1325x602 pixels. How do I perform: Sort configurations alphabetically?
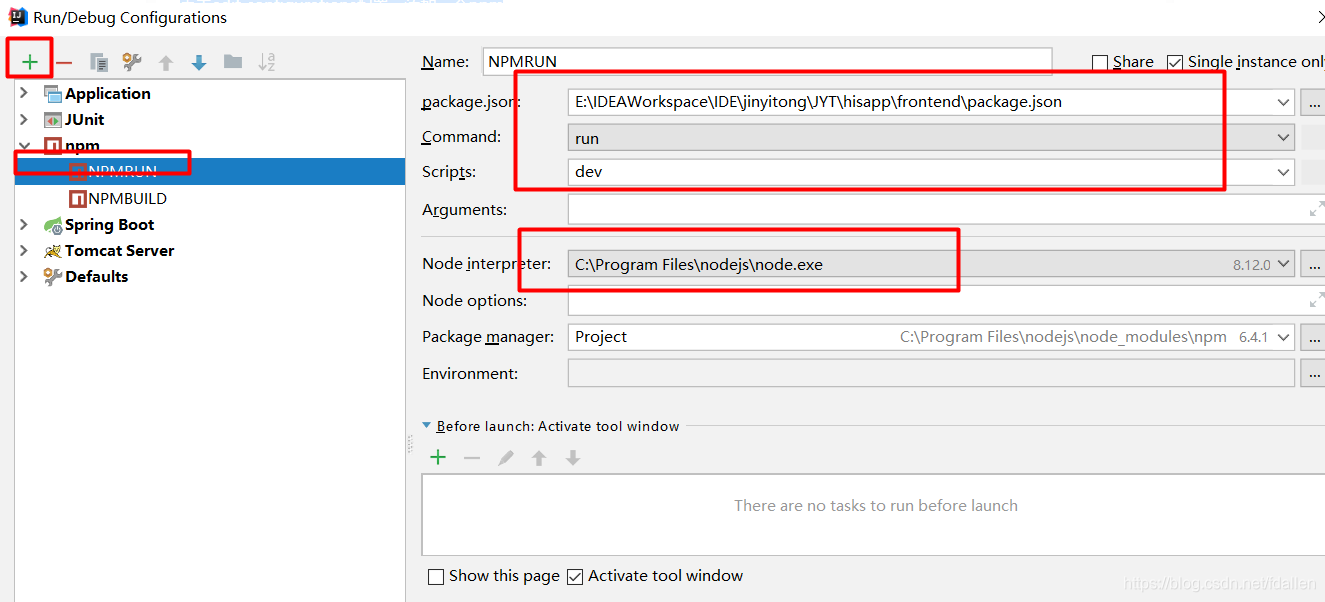point(267,62)
